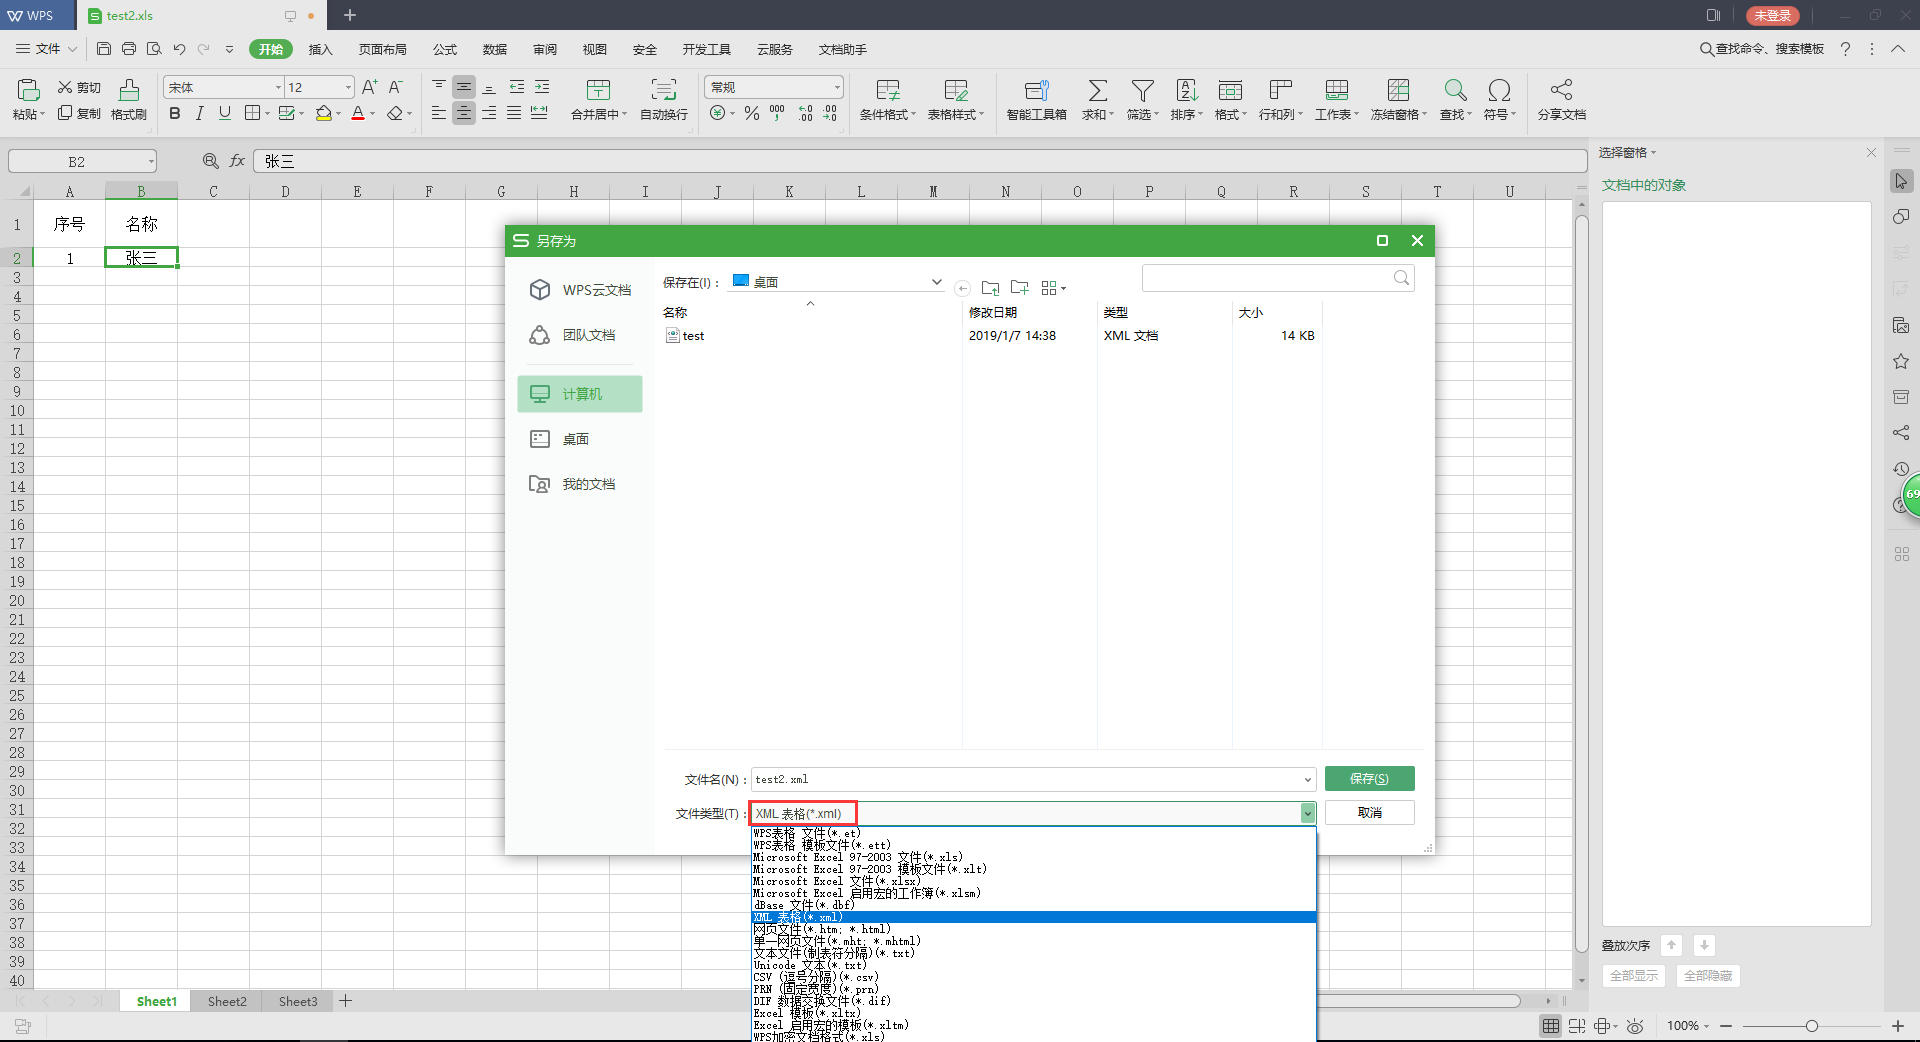1920x1042 pixels.
Task: Toggle top vertical alignment
Action: tap(439, 88)
